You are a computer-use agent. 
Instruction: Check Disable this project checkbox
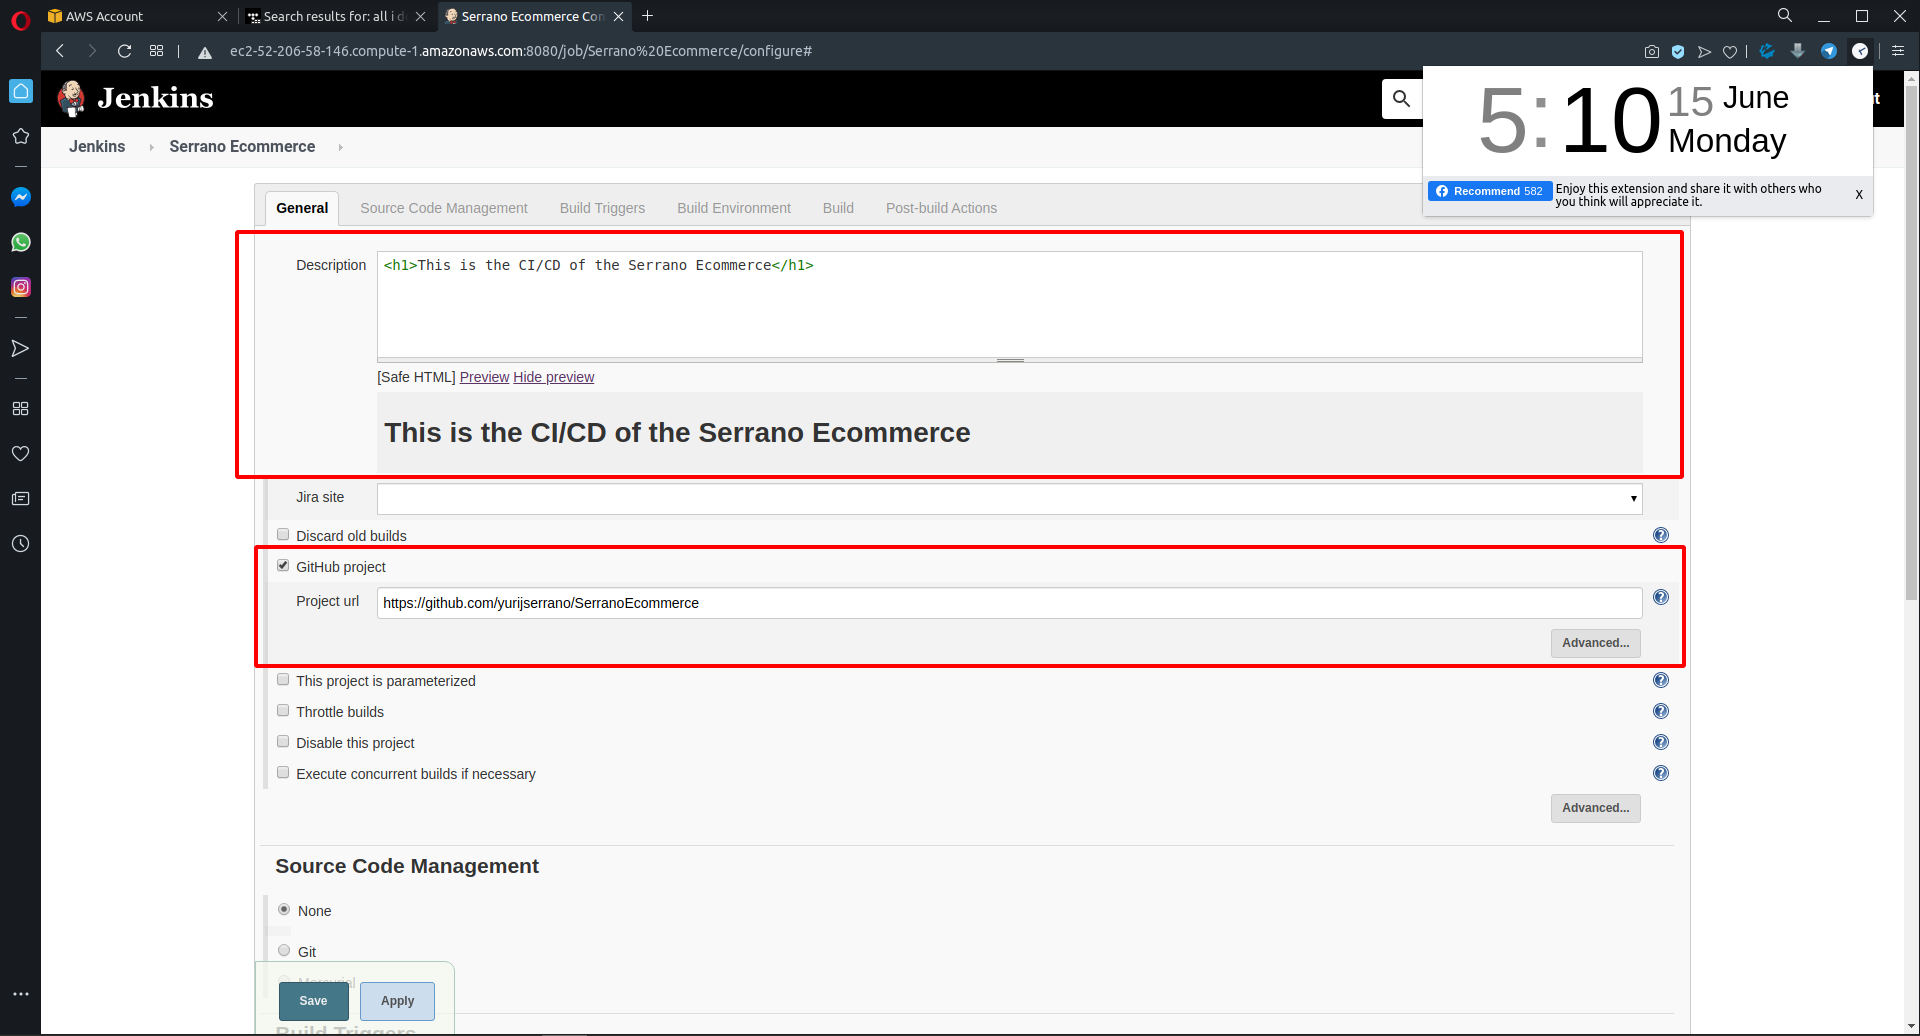click(283, 742)
